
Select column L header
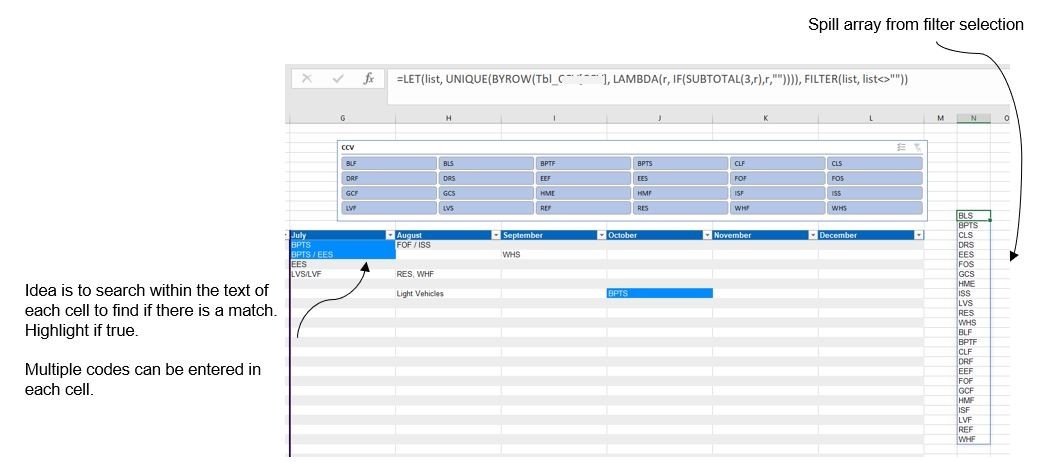(x=871, y=118)
